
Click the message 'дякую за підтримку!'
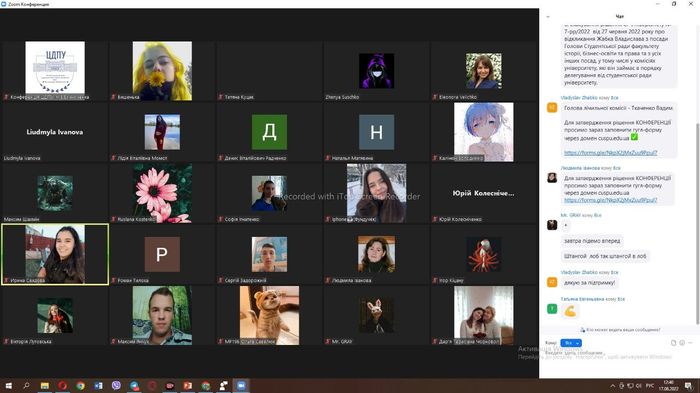click(589, 283)
